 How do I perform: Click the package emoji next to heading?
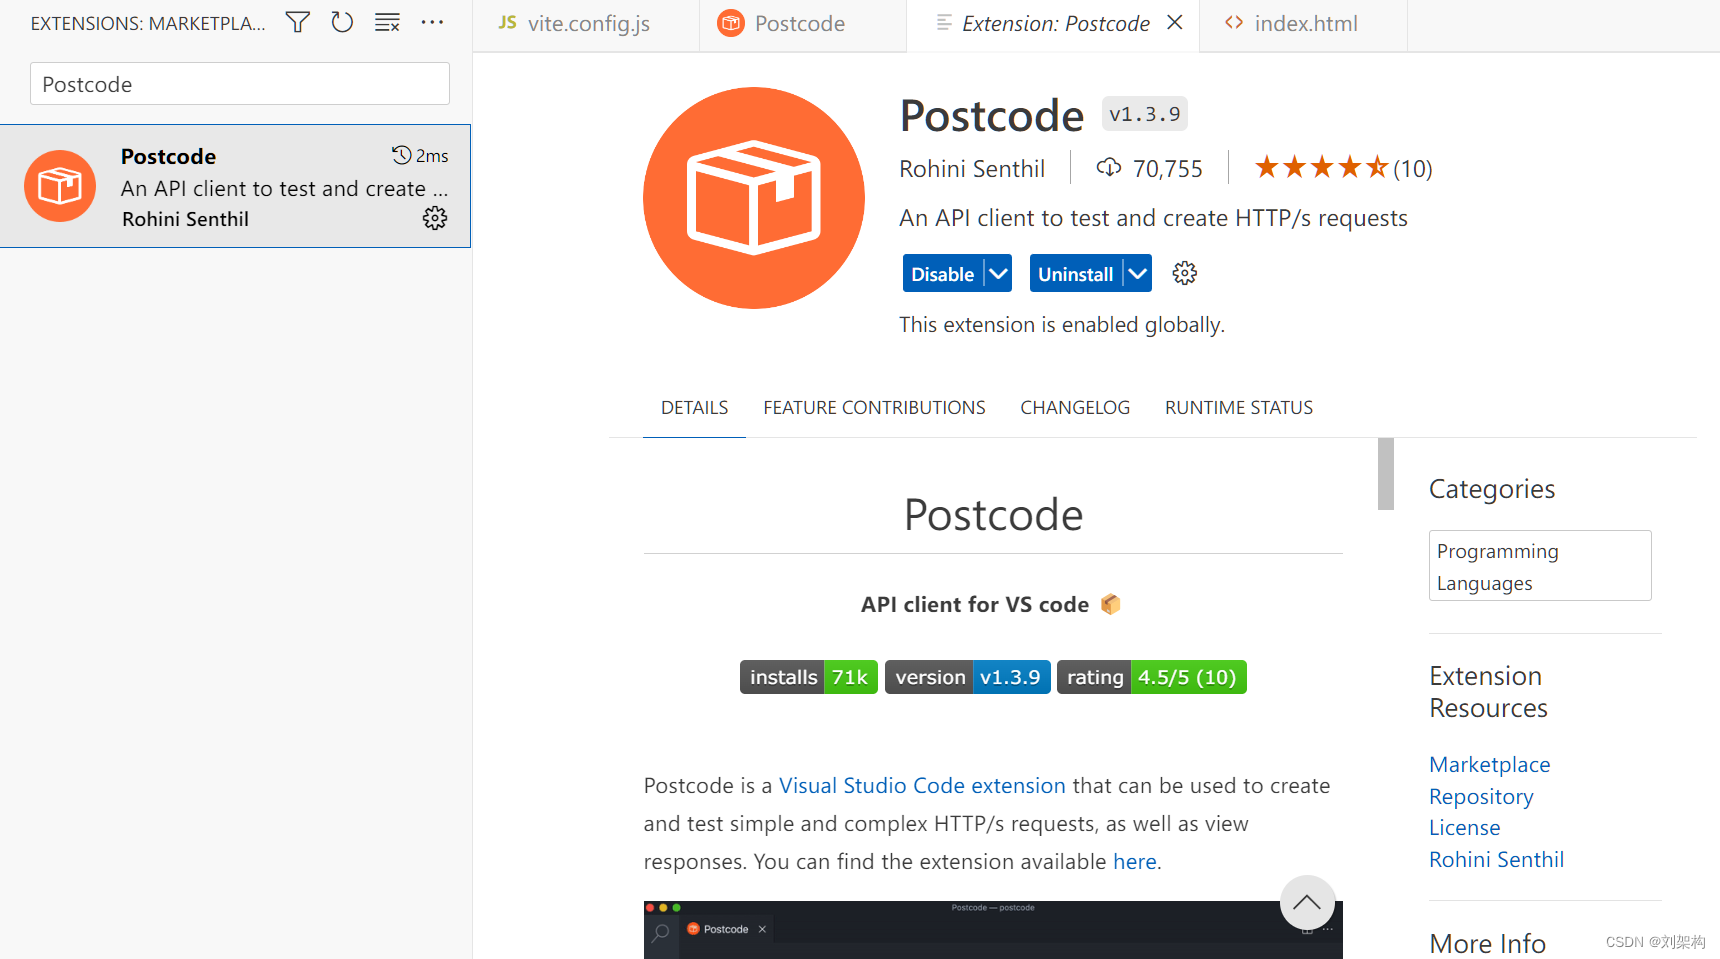pos(1110,604)
